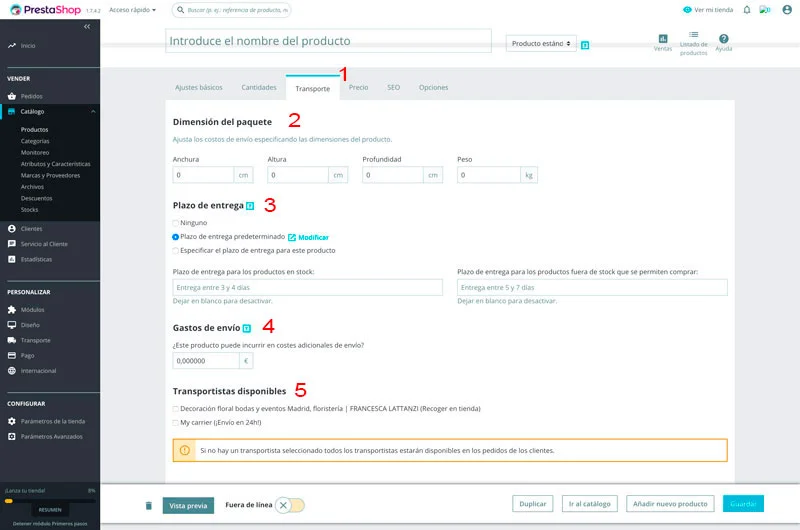Switch to the SEO tab
The width and height of the screenshot is (800, 530).
click(x=393, y=87)
